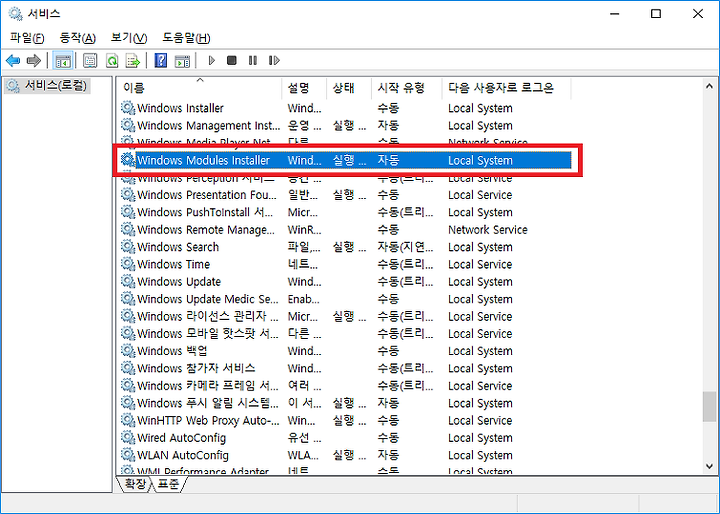Toggle the console tree show/hide icon

pyautogui.click(x=63, y=61)
